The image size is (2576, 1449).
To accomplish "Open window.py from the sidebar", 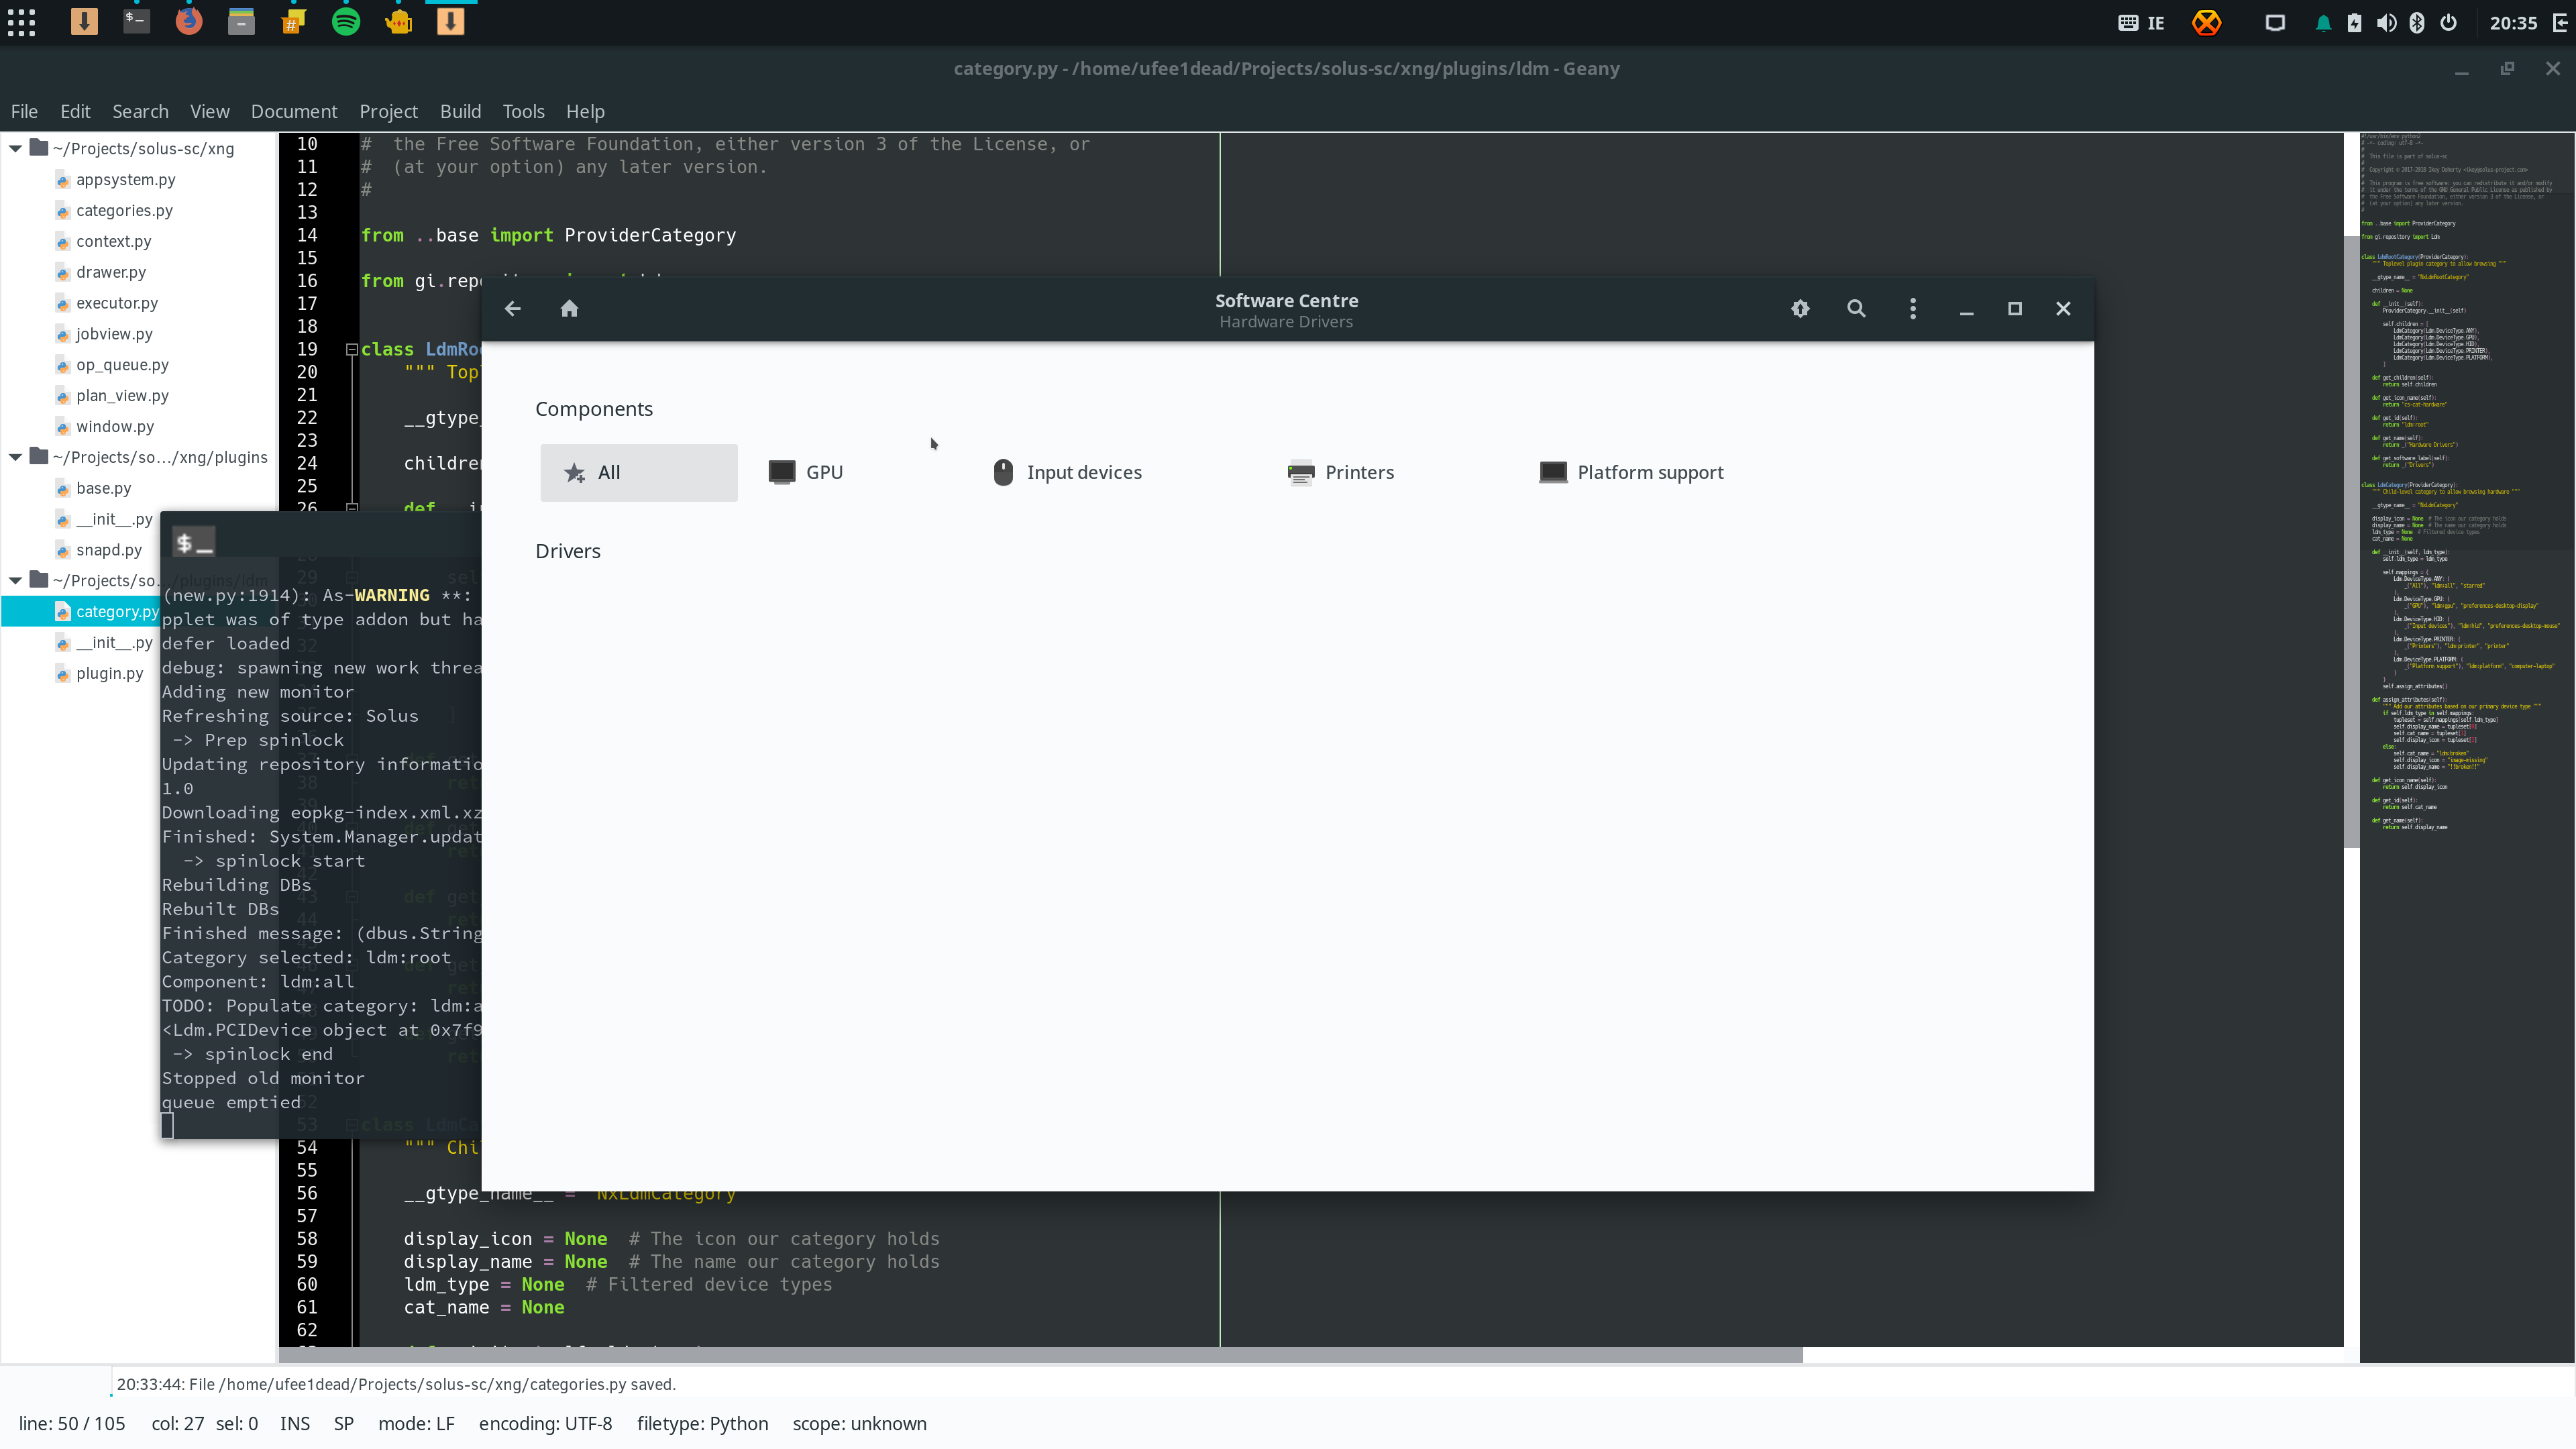I will pyautogui.click(x=115, y=427).
